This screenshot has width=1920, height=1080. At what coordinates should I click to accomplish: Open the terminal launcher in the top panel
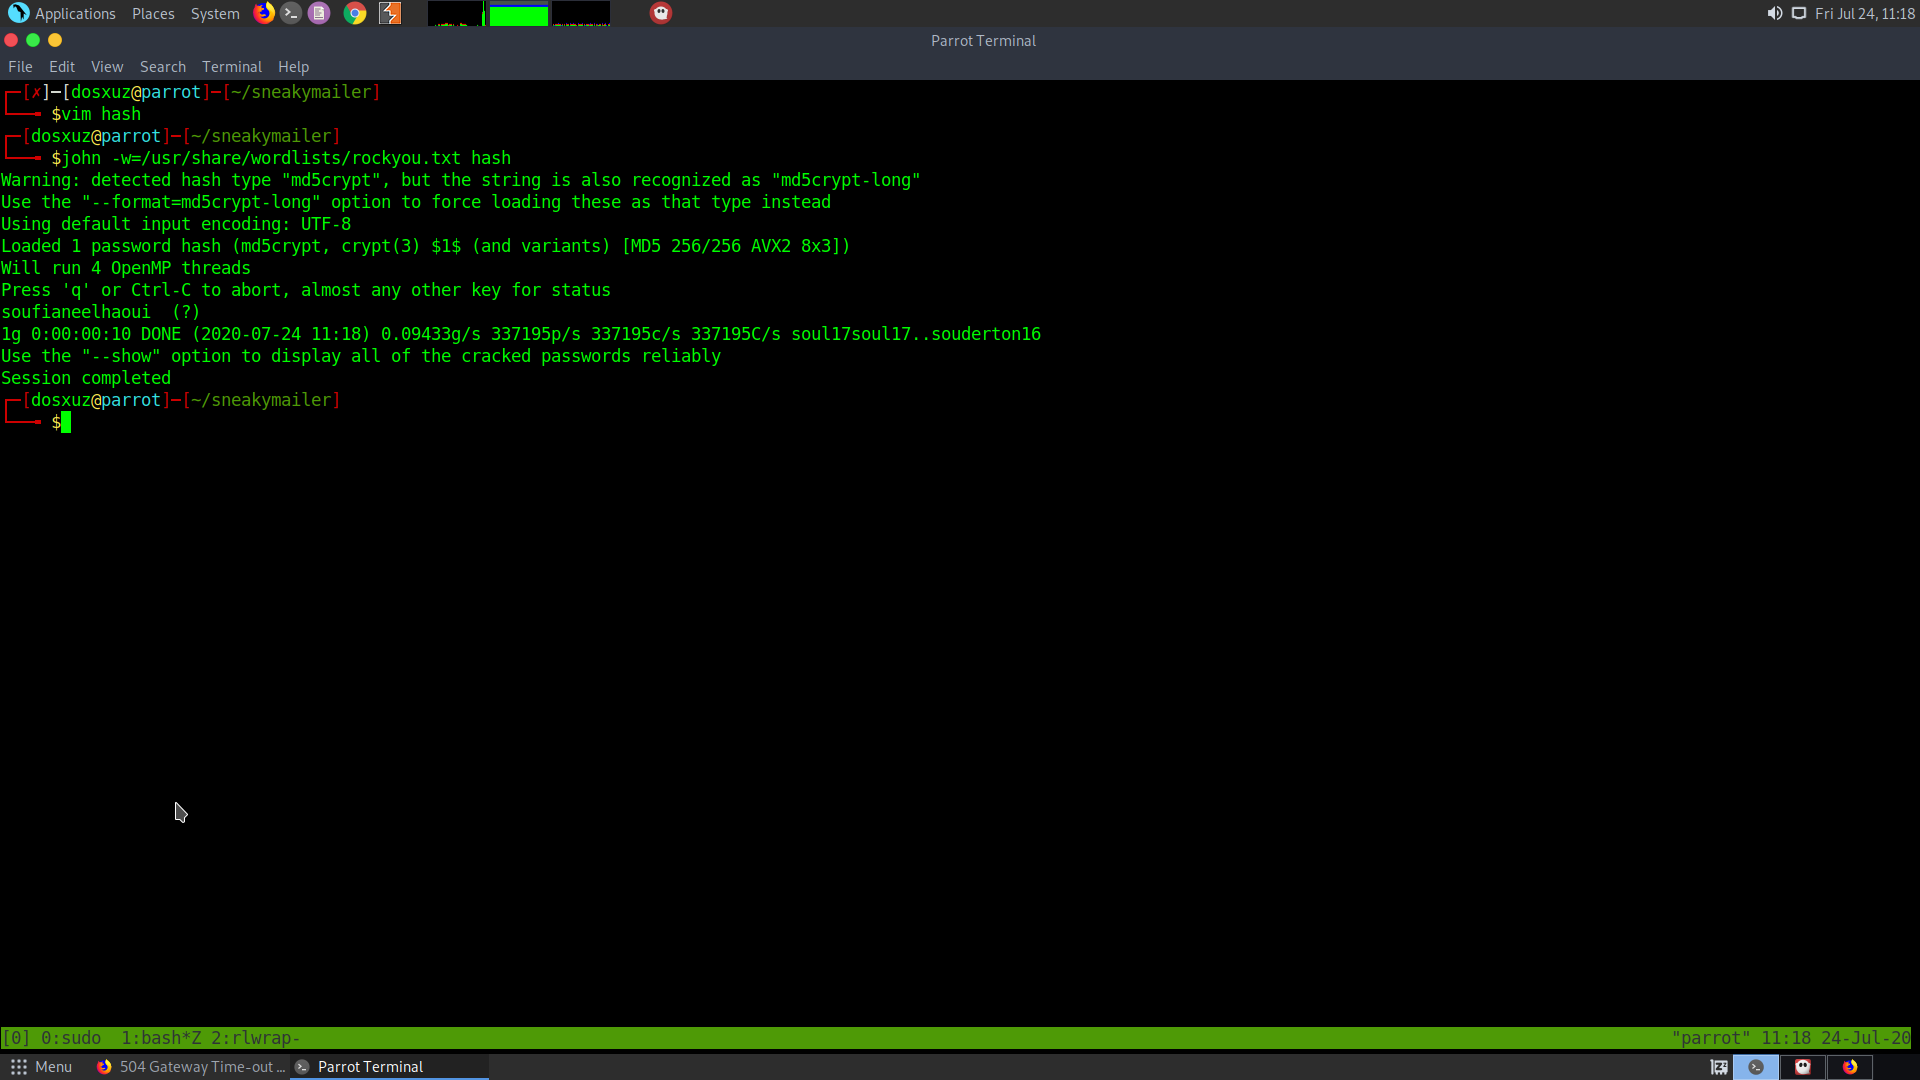tap(291, 13)
